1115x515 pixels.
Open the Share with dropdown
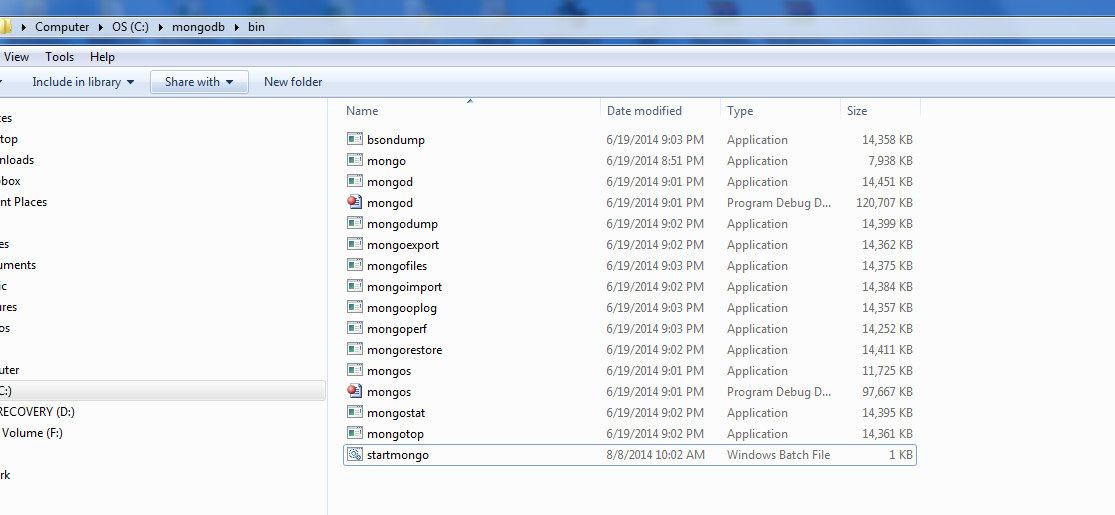pyautogui.click(x=199, y=82)
